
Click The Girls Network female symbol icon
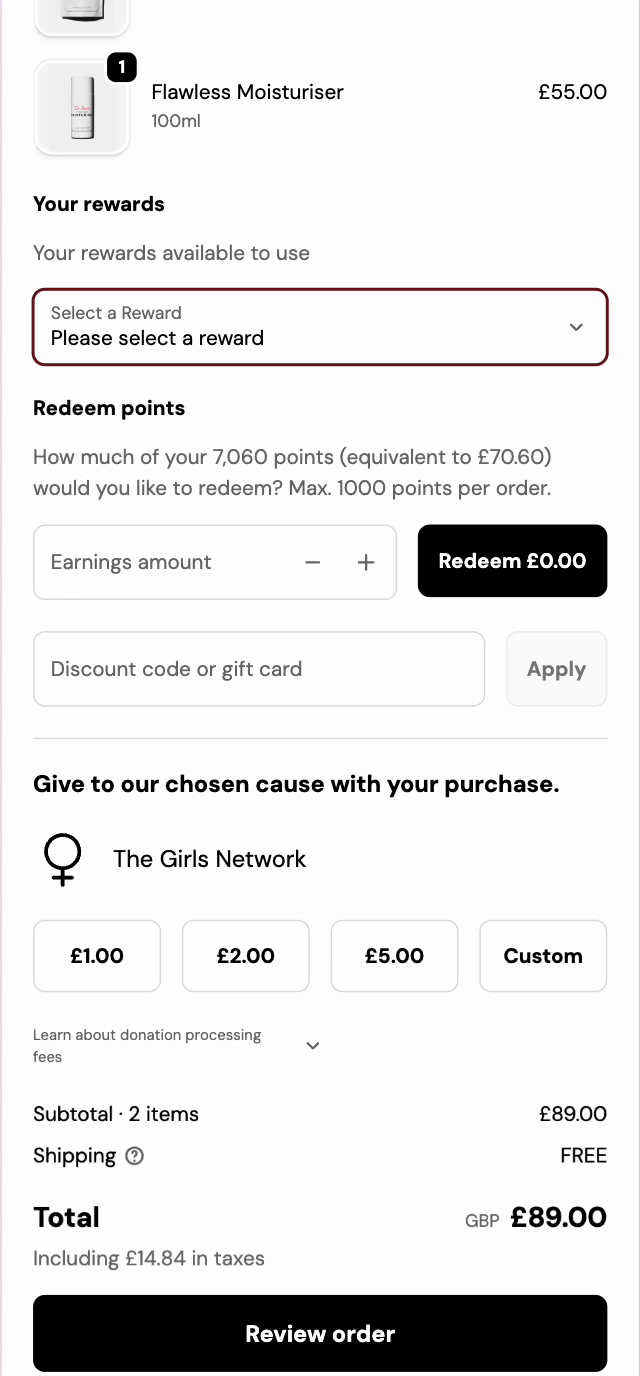tap(62, 859)
